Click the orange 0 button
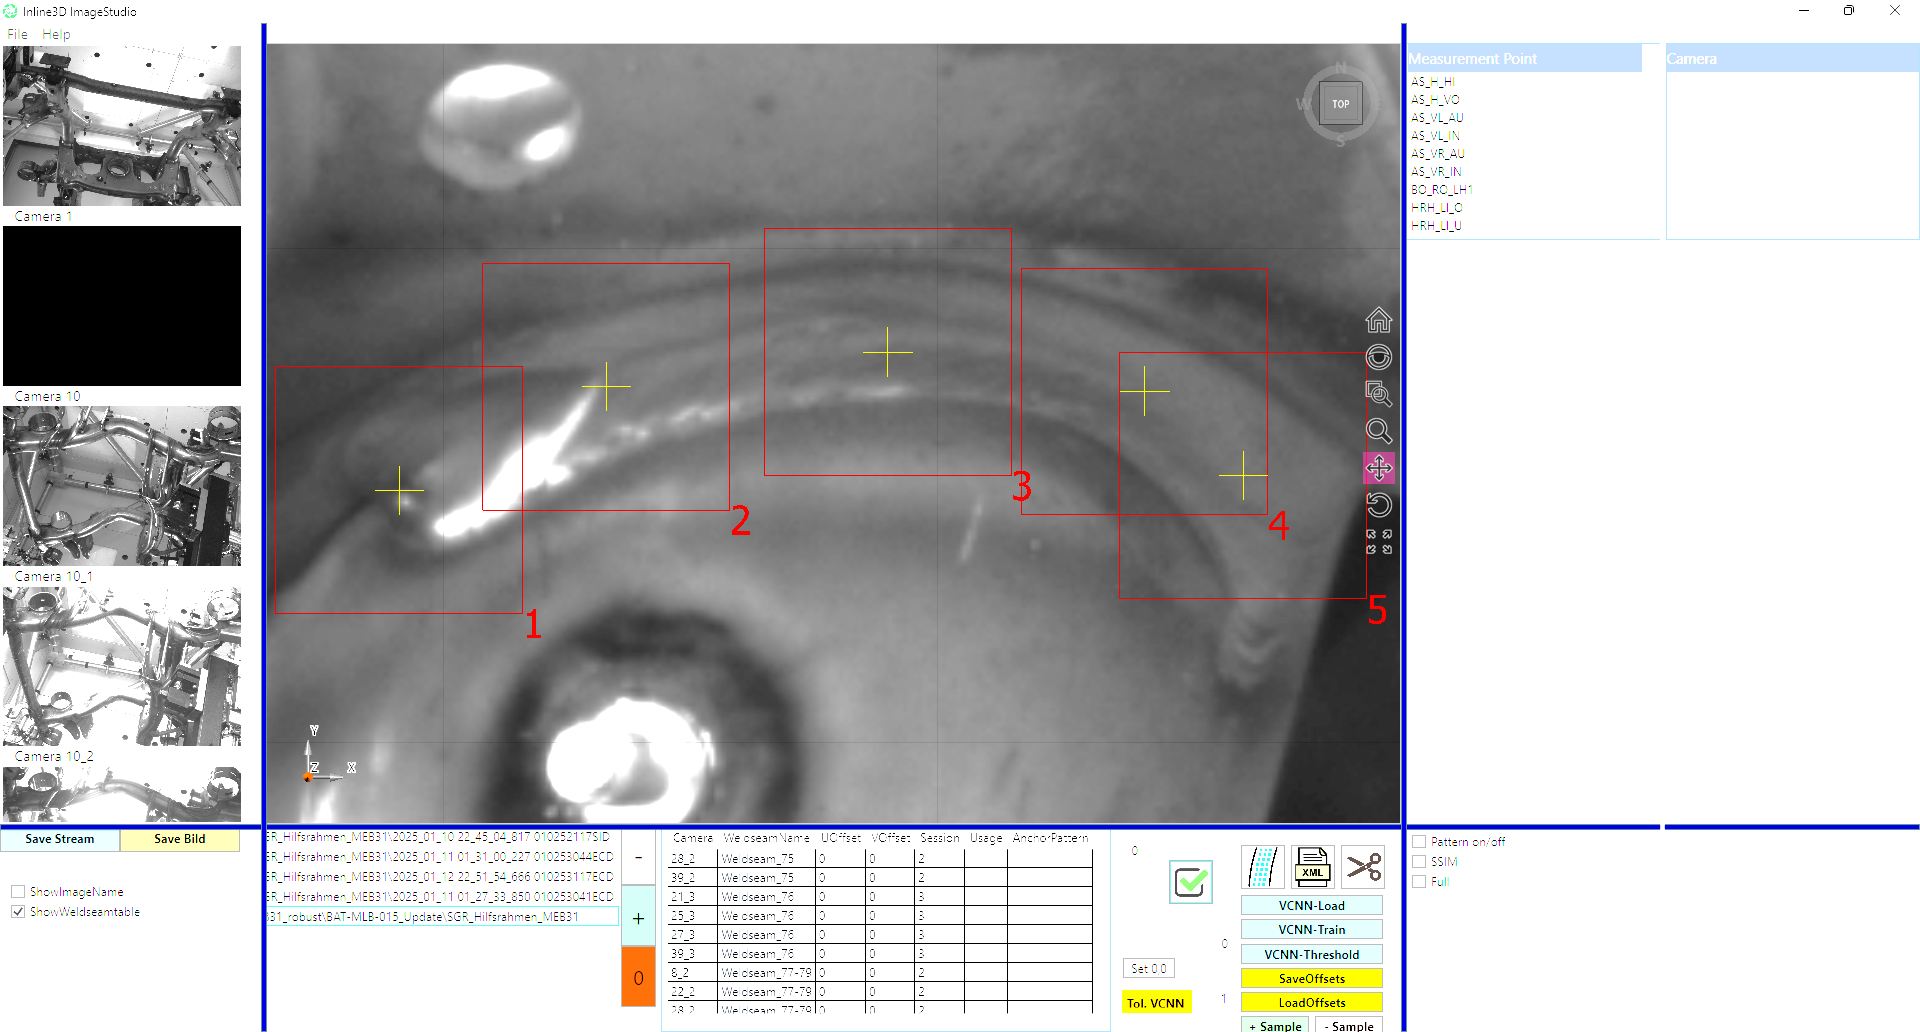This screenshot has width=1920, height=1032. click(x=638, y=978)
